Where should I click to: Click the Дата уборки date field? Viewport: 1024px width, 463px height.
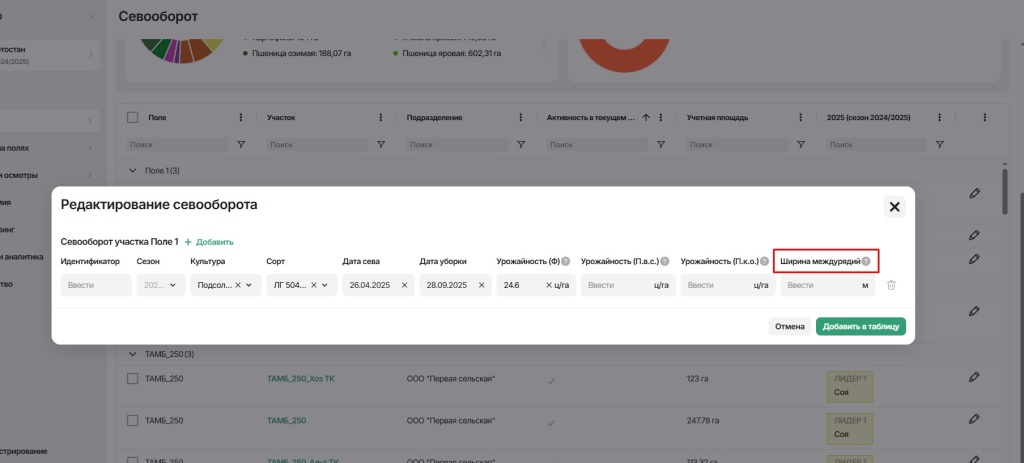(x=455, y=285)
